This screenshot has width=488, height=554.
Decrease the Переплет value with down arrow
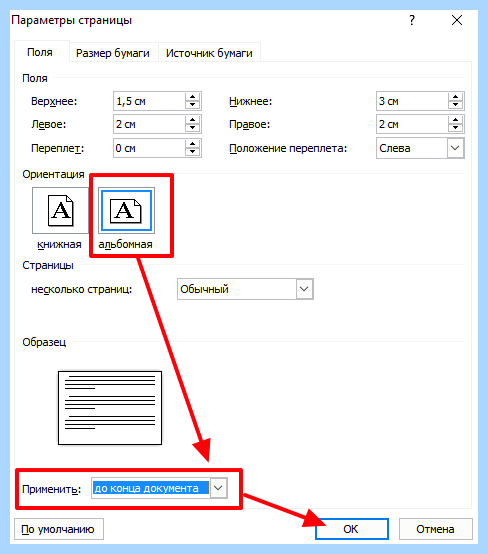(x=192, y=152)
